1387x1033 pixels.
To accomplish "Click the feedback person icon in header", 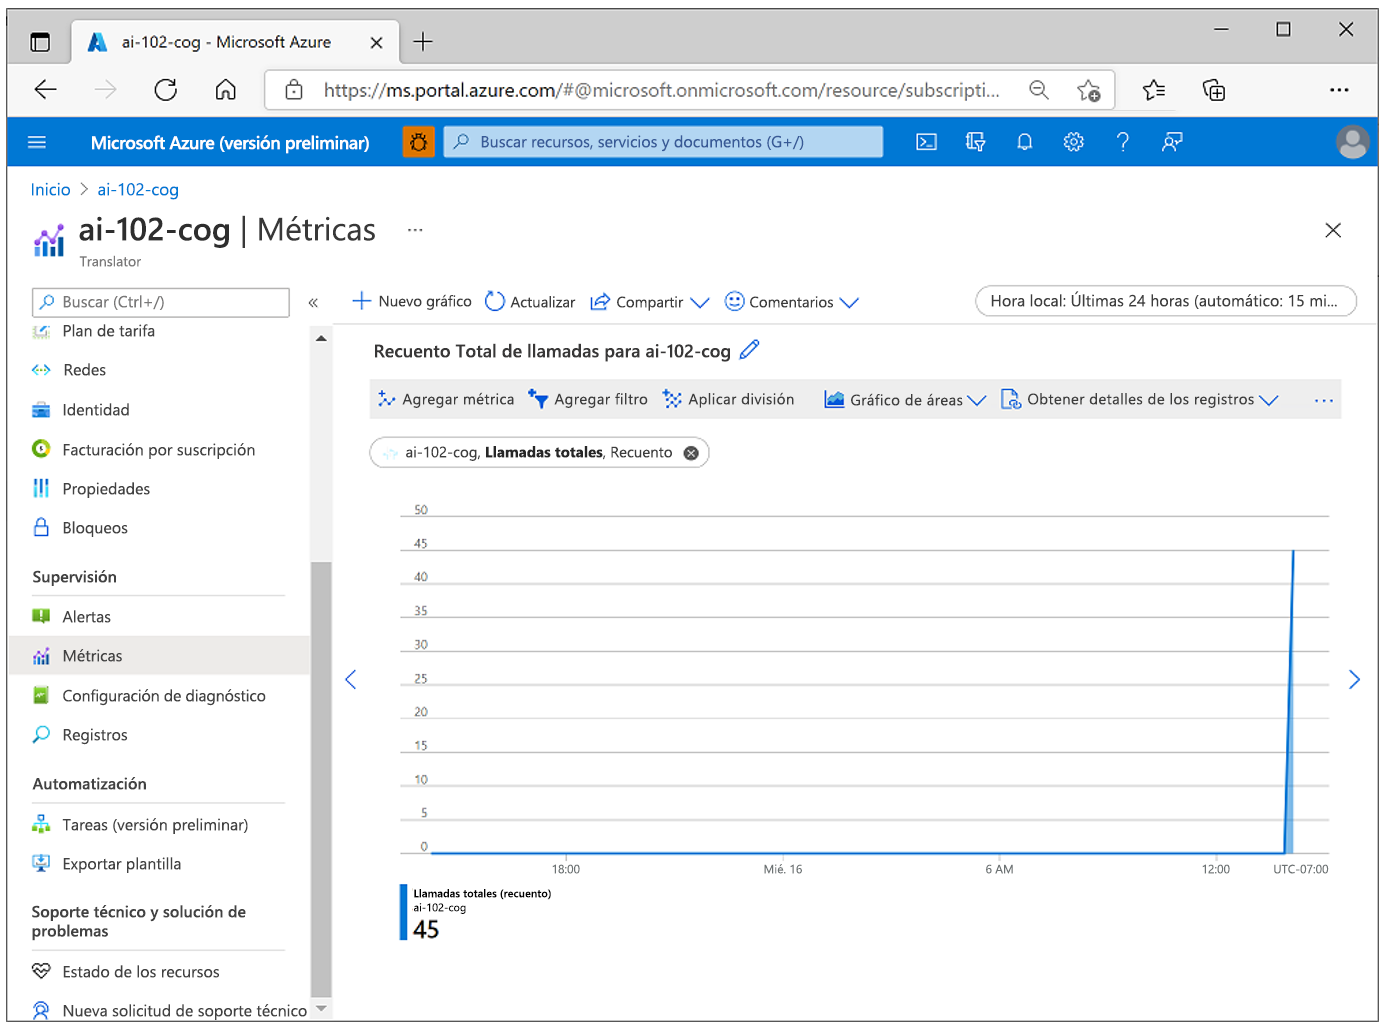I will click(x=1172, y=142).
